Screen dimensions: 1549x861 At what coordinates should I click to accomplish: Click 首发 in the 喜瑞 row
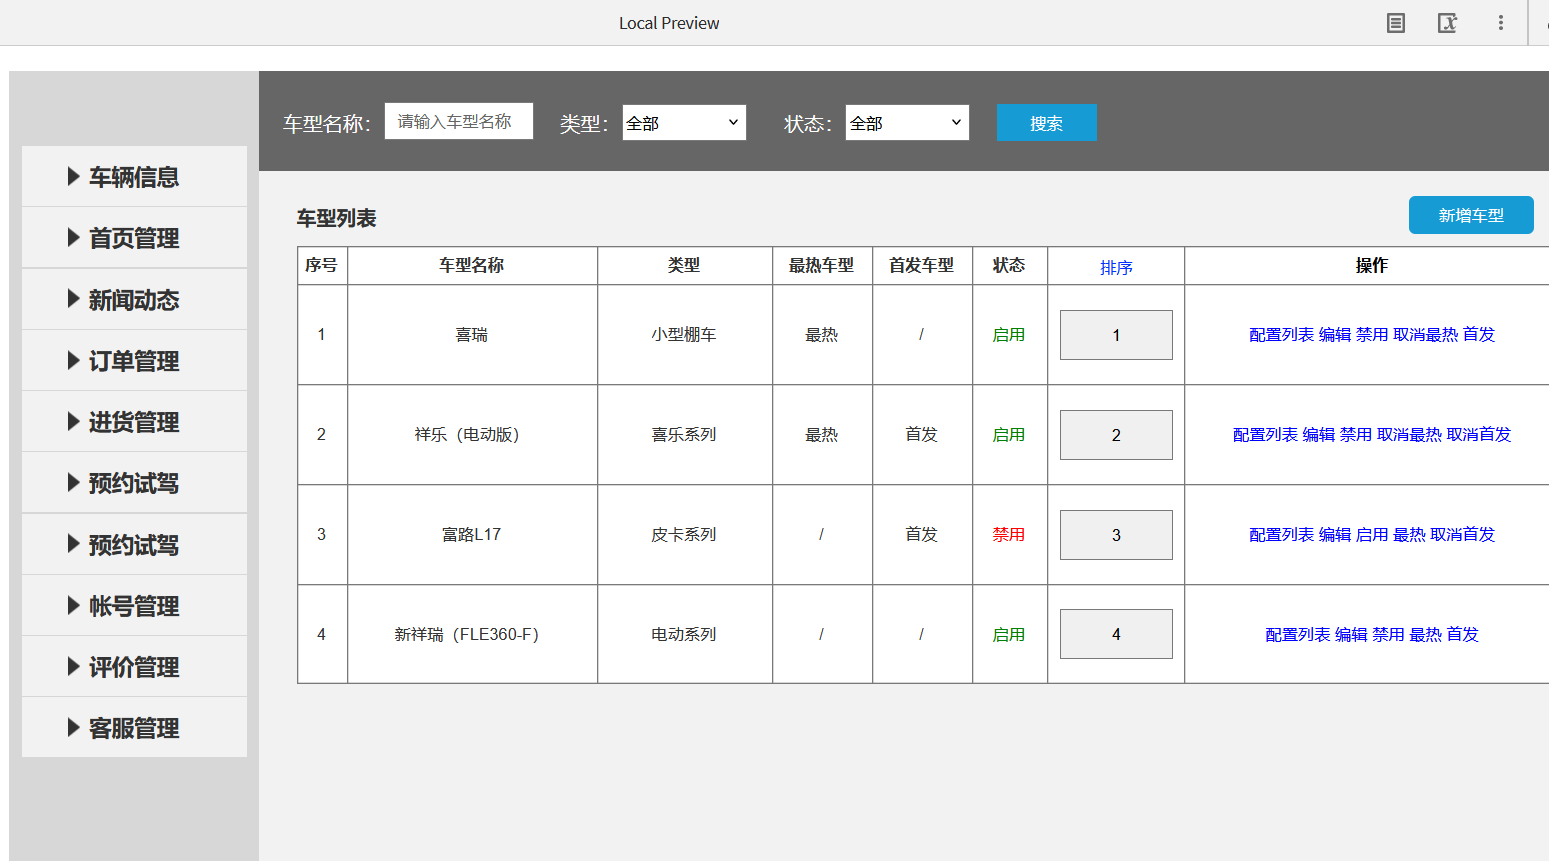[1479, 335]
